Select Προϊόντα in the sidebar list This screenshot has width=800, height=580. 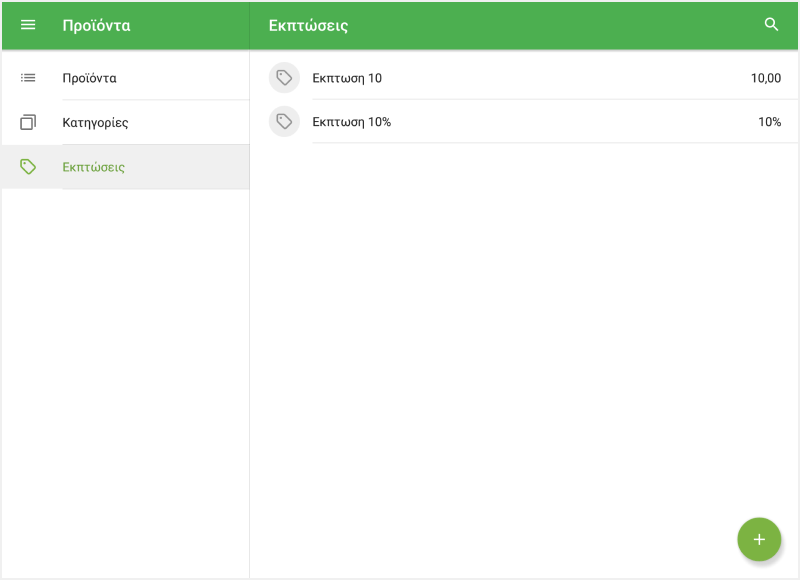[90, 78]
